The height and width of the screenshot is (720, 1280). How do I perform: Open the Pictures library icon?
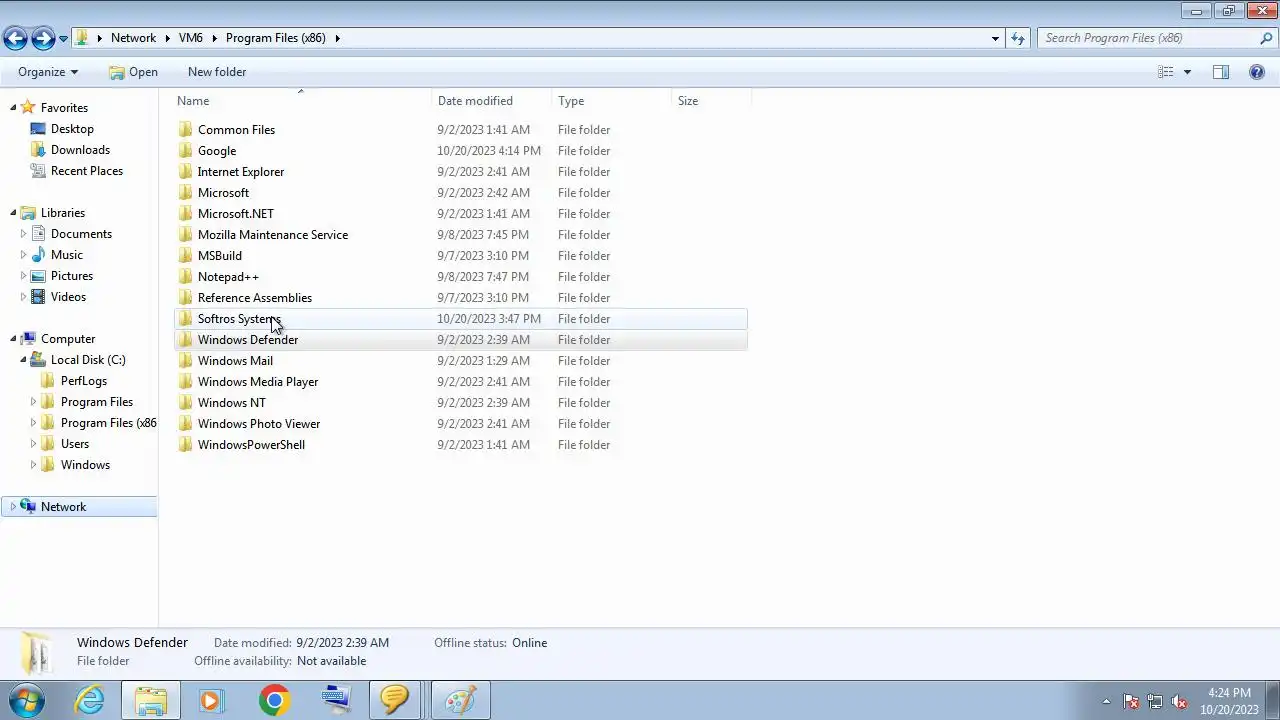38,276
